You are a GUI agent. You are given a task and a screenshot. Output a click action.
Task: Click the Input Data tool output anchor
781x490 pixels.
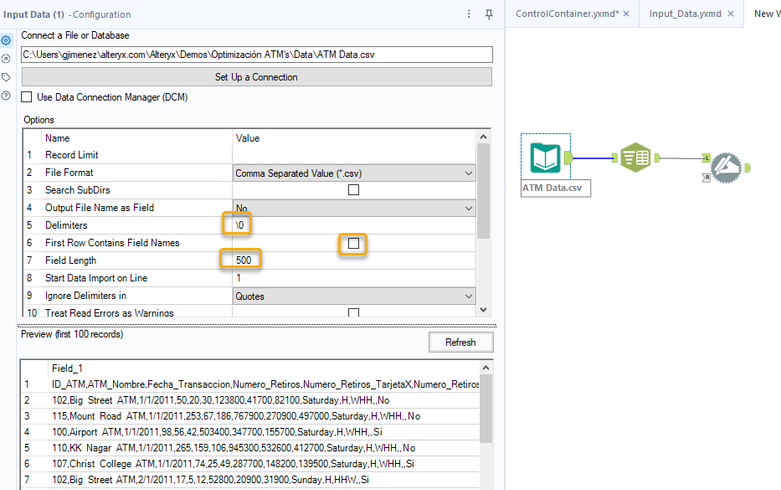click(x=568, y=158)
